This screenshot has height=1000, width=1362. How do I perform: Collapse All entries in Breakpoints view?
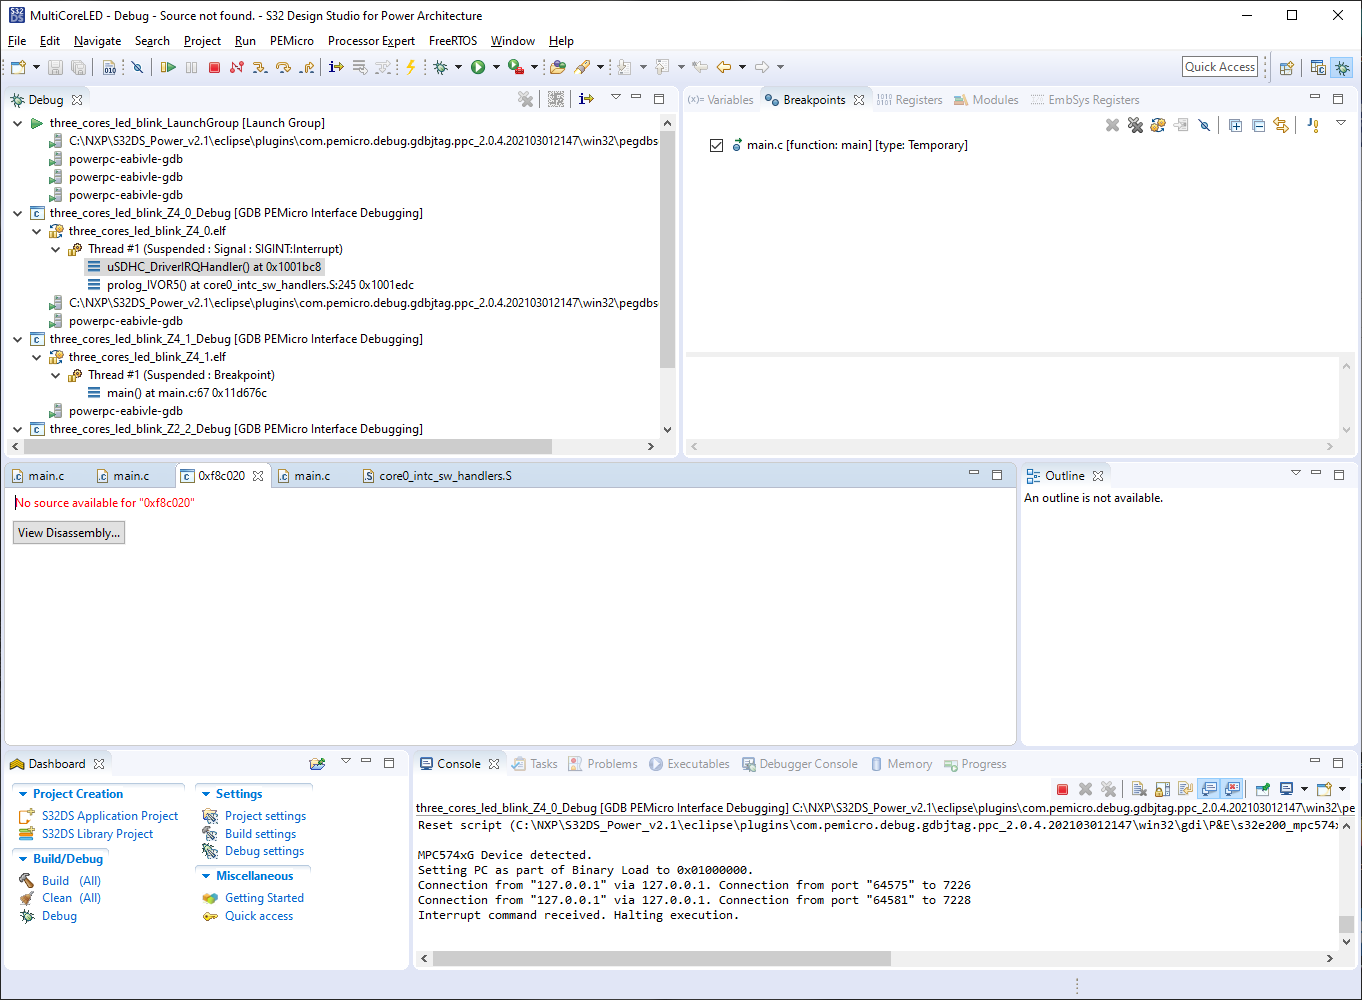click(1259, 125)
